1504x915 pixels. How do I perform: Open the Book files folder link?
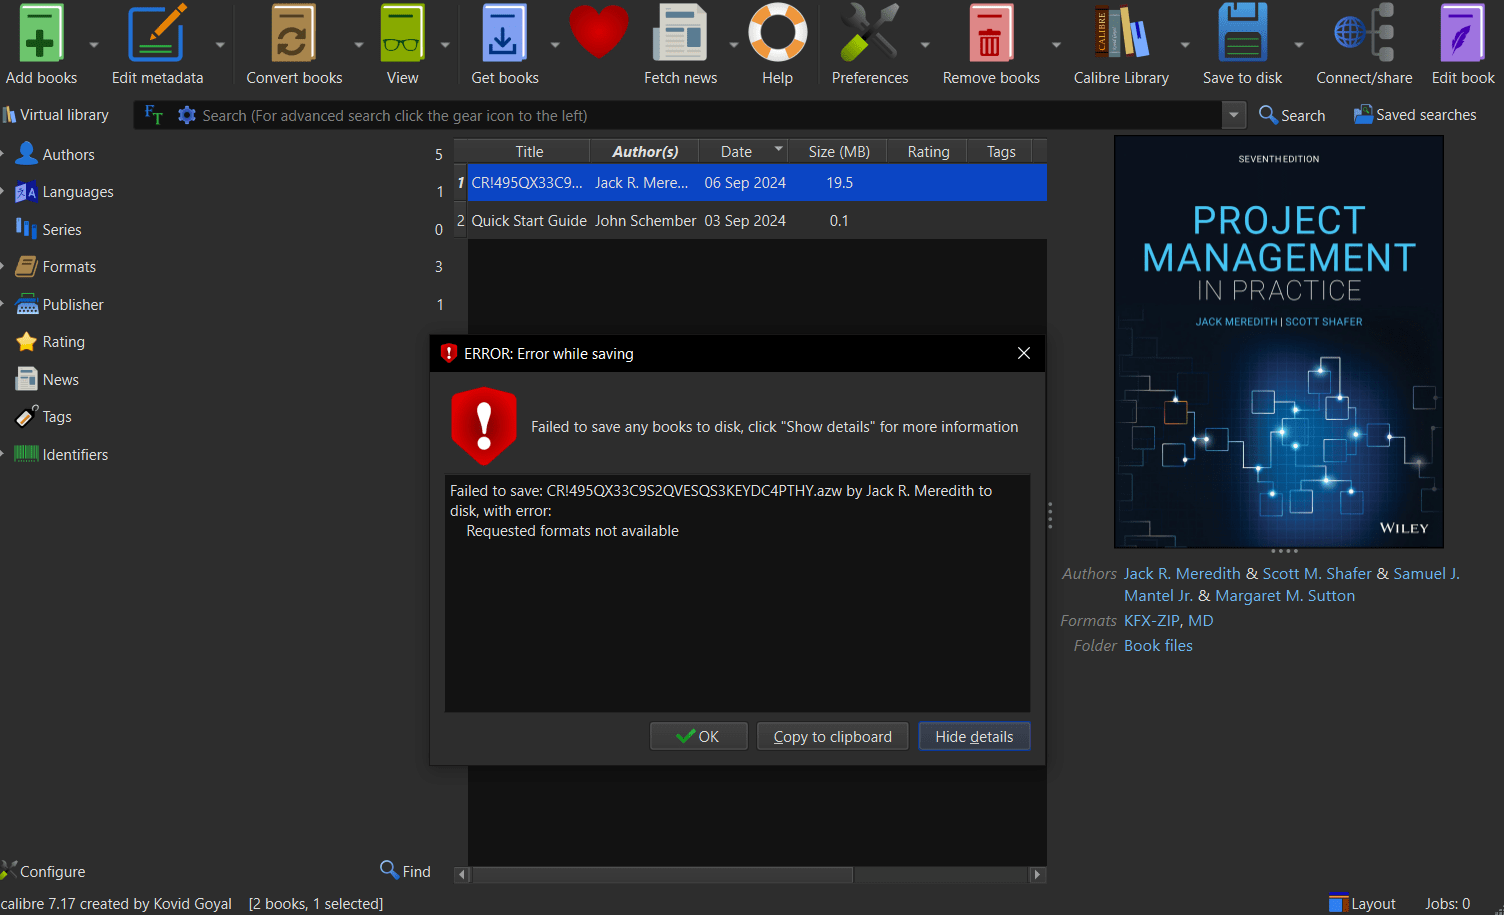tap(1158, 645)
